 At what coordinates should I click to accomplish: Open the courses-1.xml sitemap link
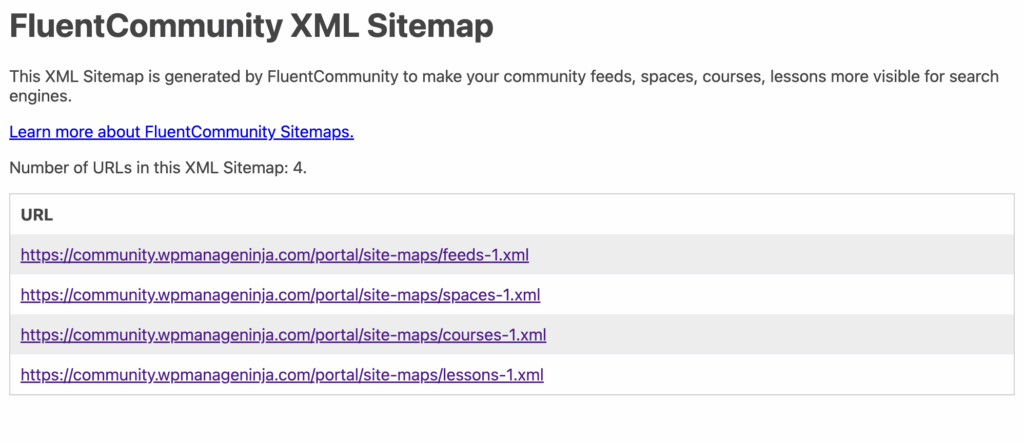[x=283, y=335]
